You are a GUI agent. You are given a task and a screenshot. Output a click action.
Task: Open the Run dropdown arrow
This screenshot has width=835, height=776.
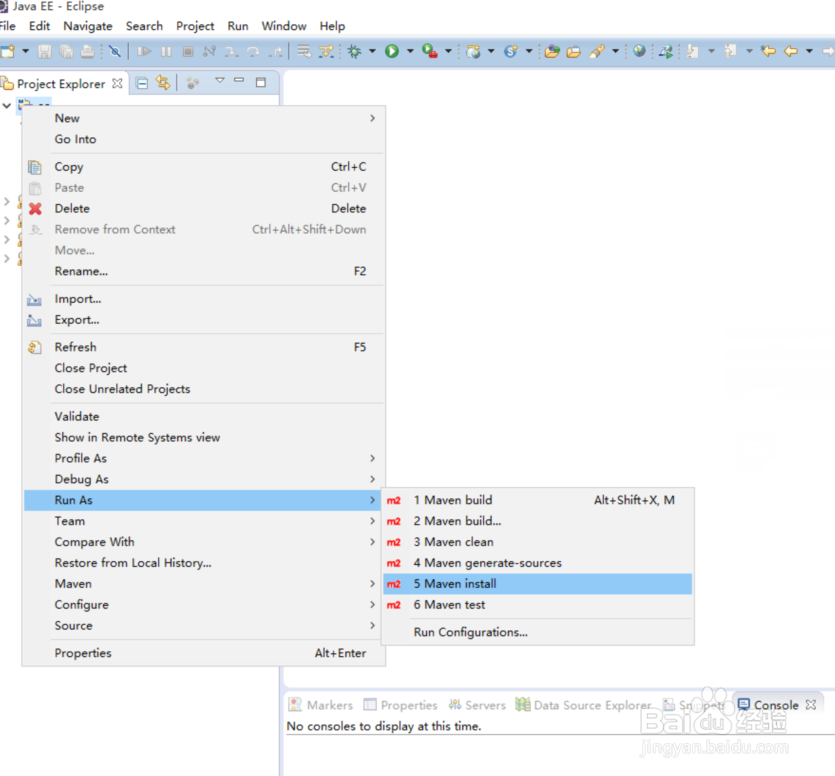pos(410,52)
